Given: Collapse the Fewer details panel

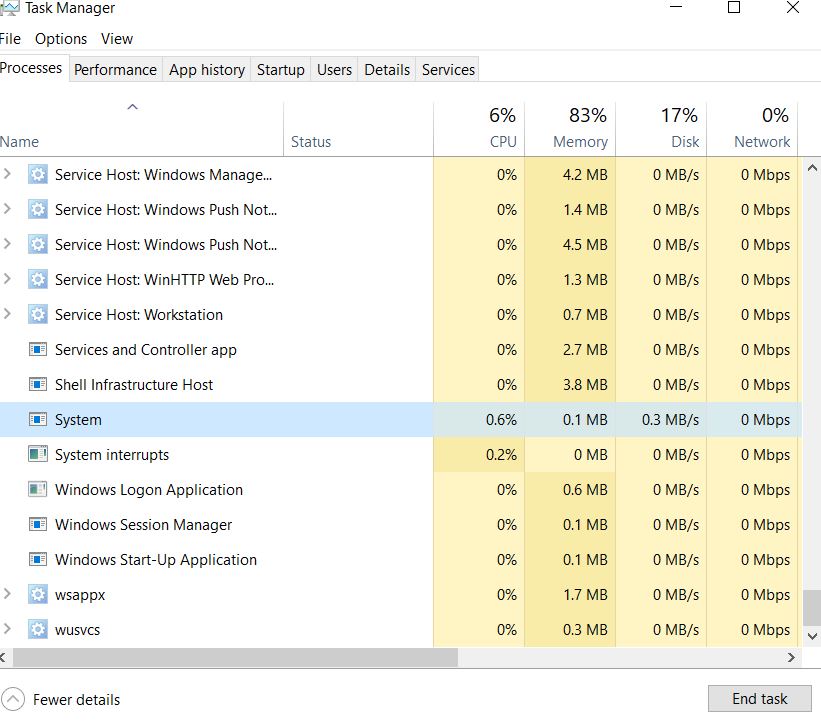Looking at the screenshot, I should [x=13, y=699].
